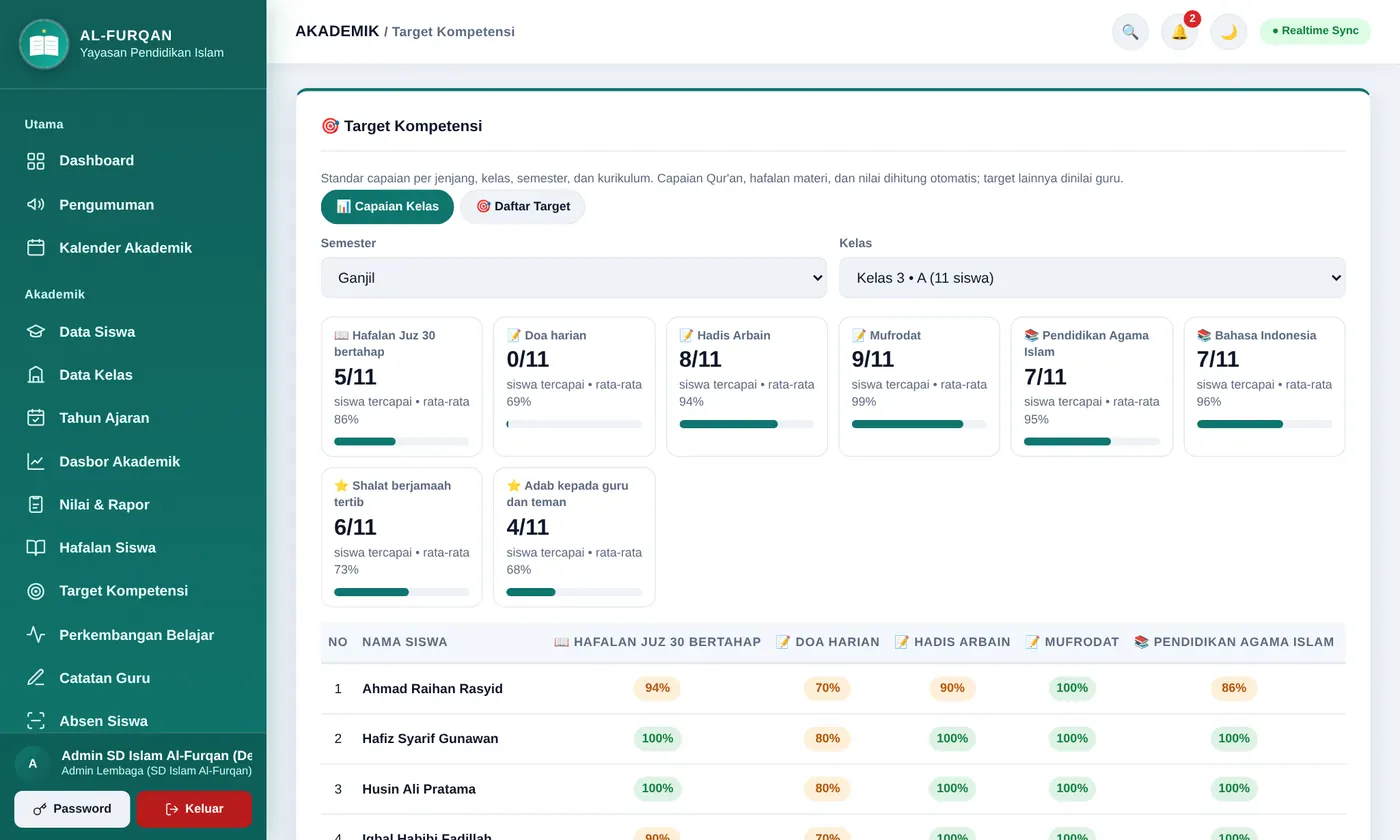This screenshot has width=1400, height=840.
Task: Click the Nama Siswa column header
Action: (x=405, y=642)
